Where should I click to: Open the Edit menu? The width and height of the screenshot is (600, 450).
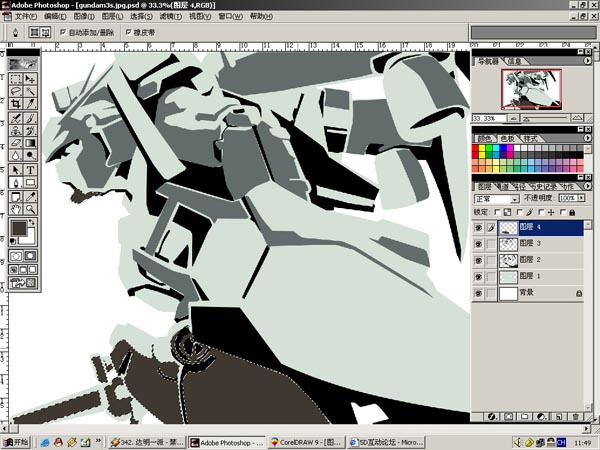tap(55, 16)
